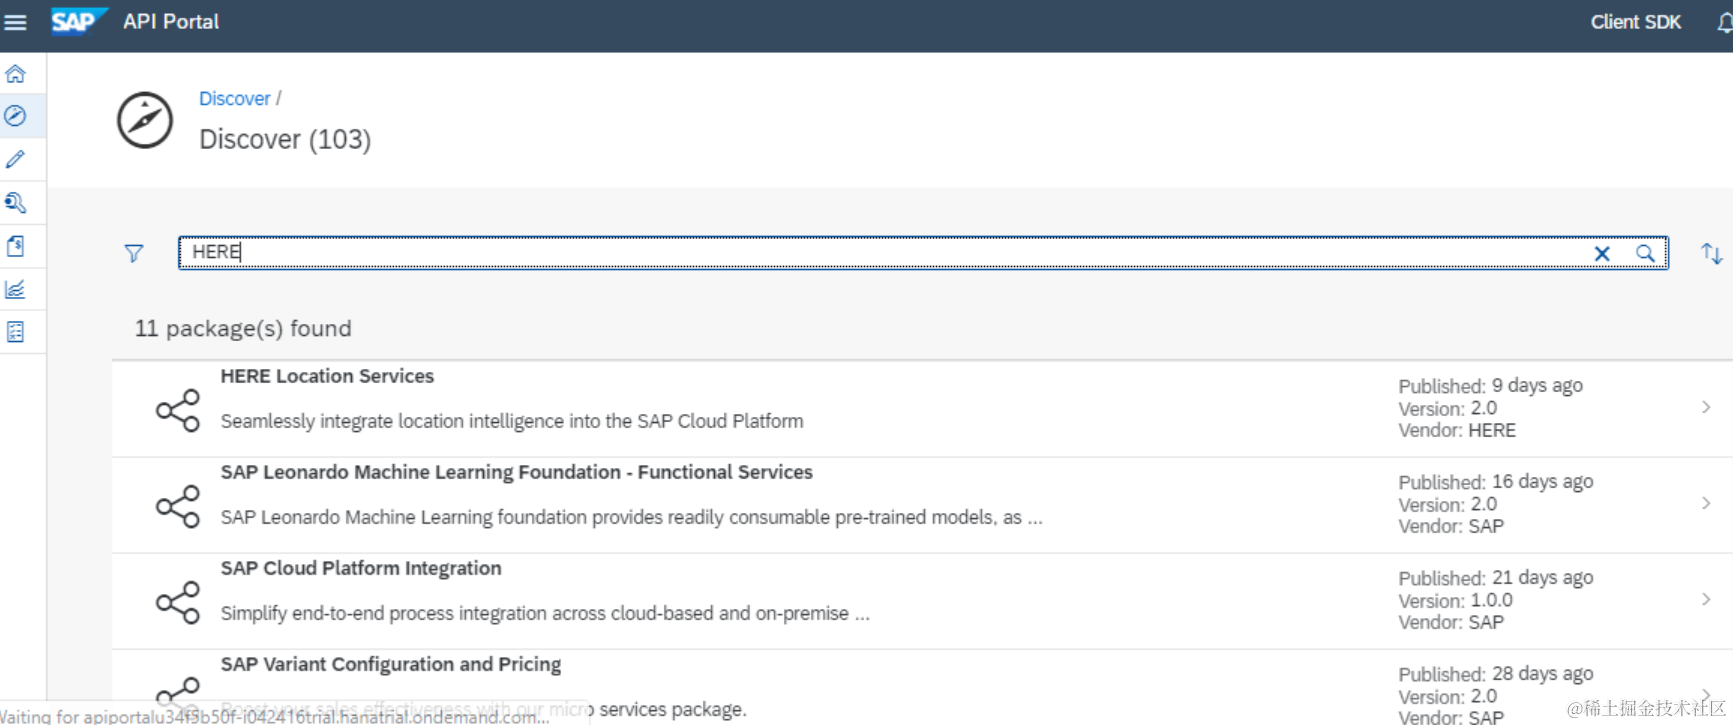Click the large compass Discover icon
Image resolution: width=1733 pixels, height=725 pixels.
145,120
